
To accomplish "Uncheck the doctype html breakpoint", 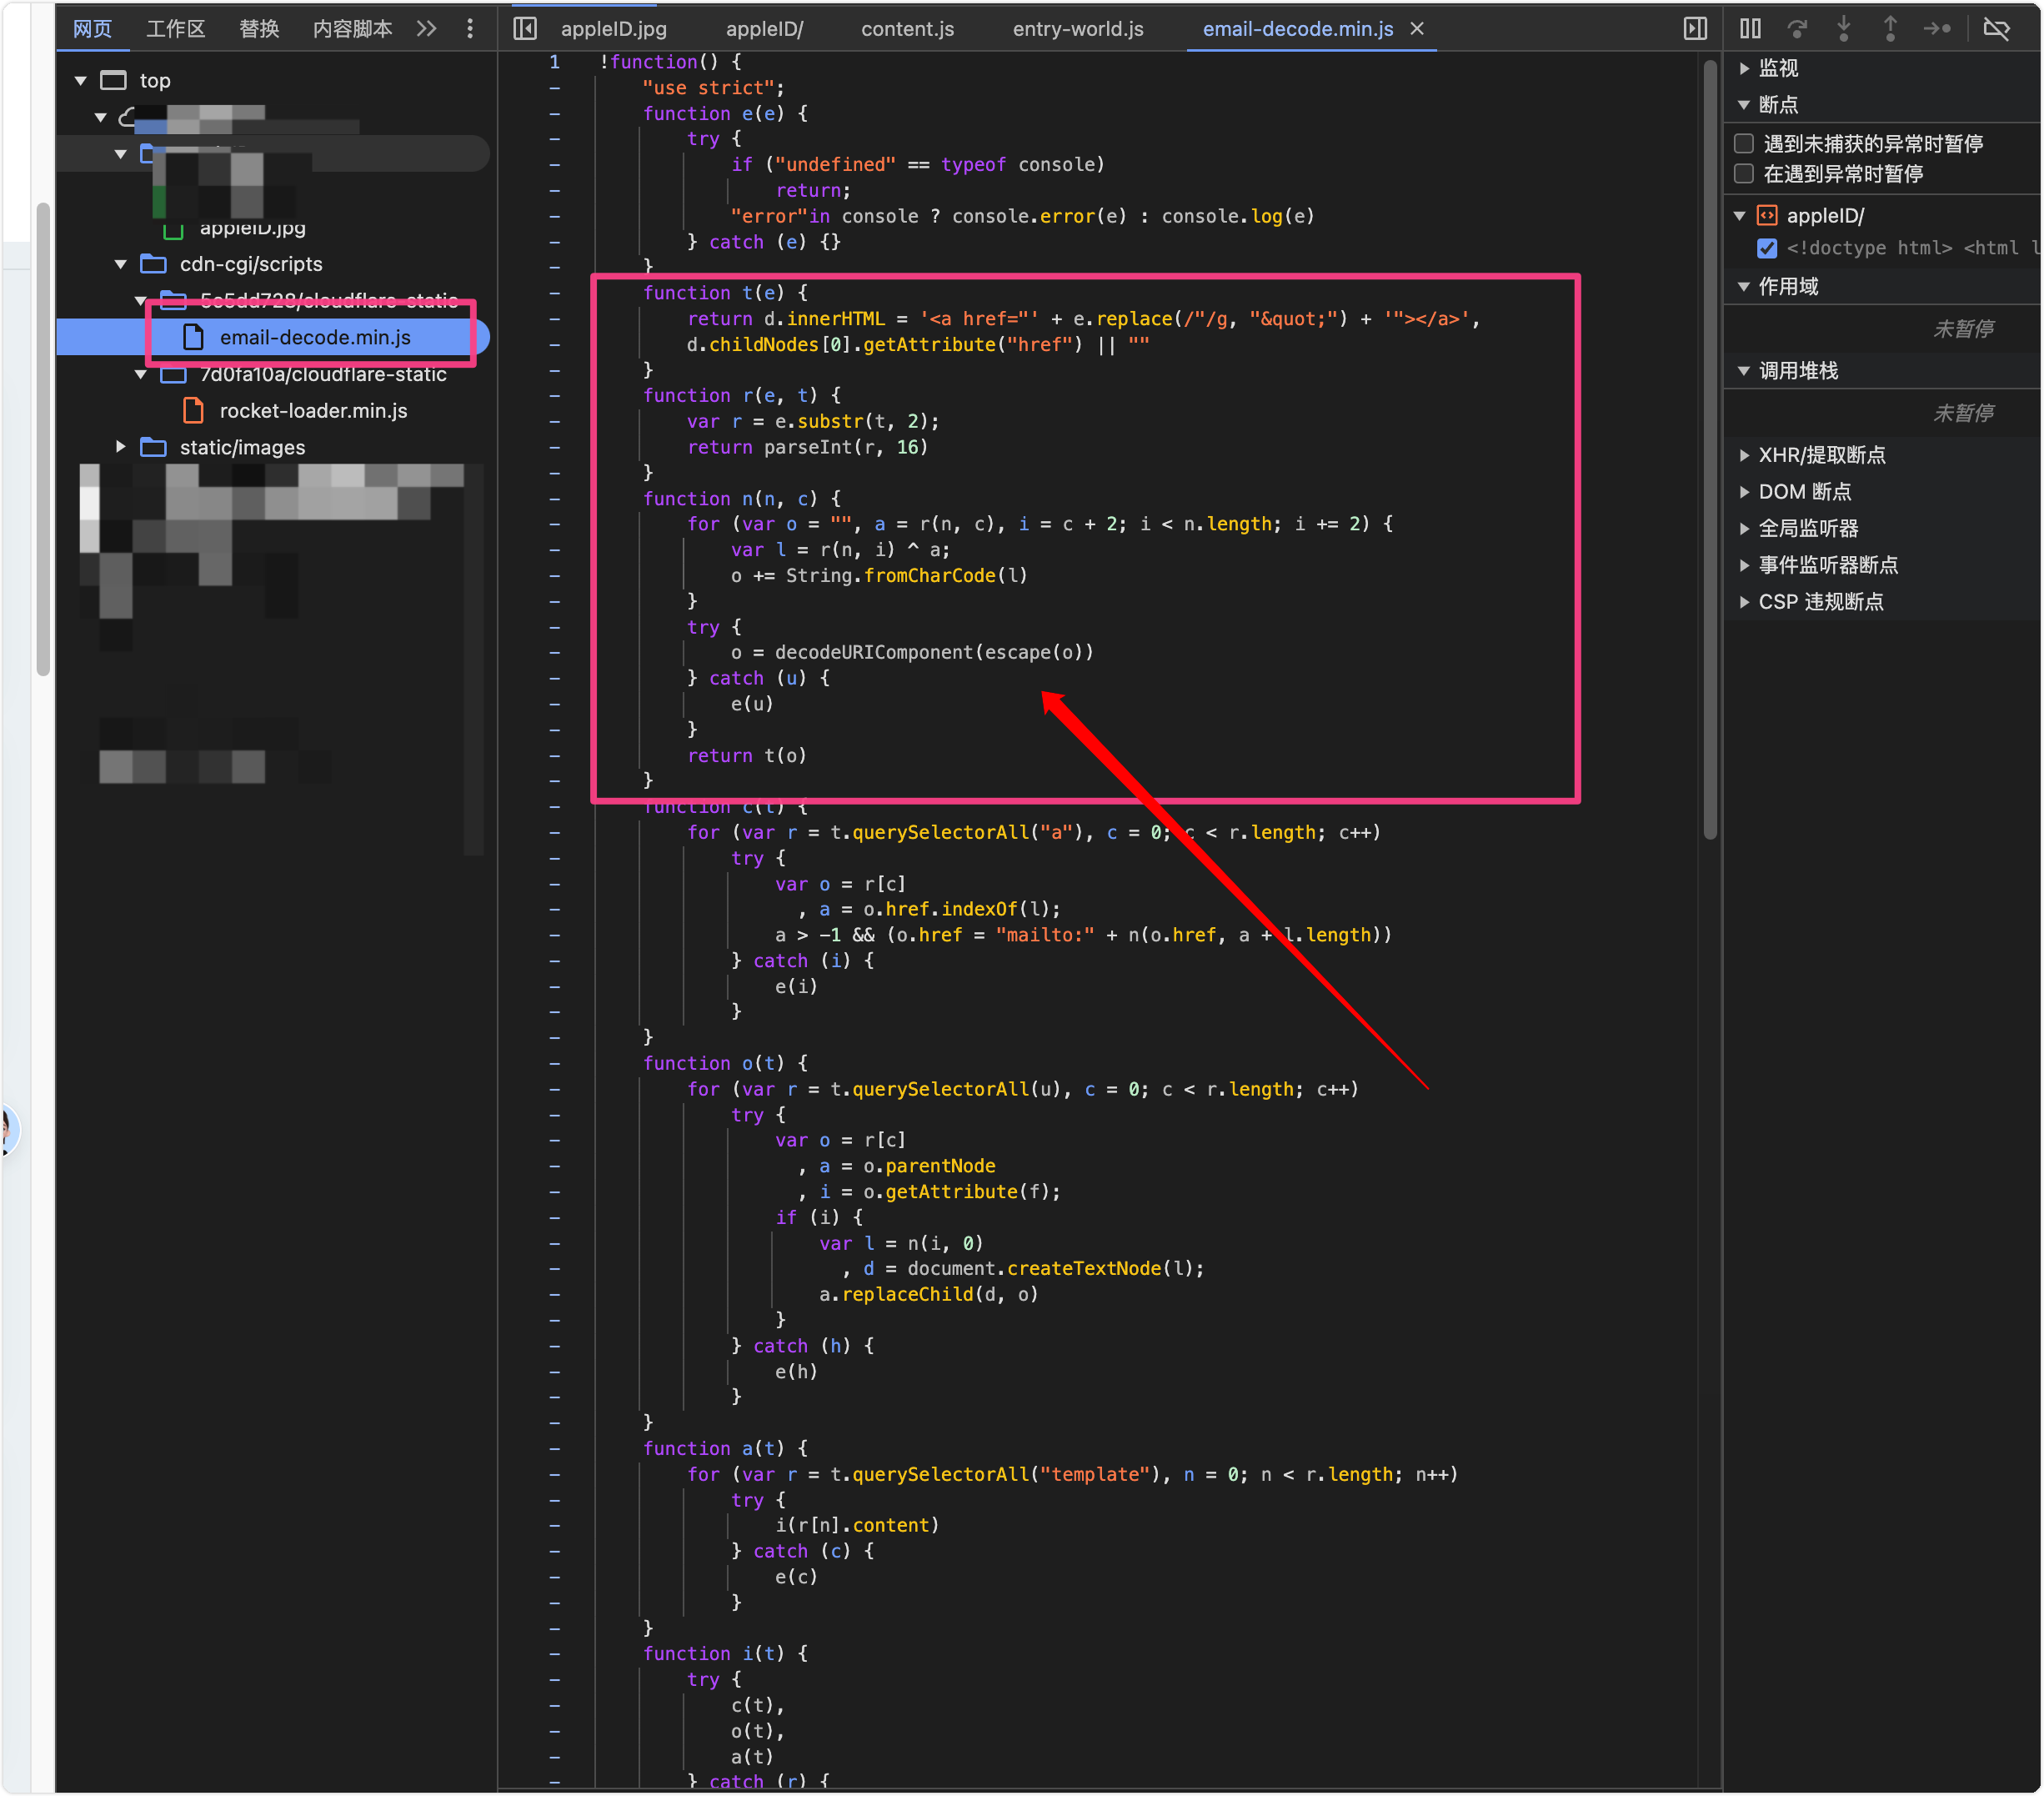I will 1767,248.
